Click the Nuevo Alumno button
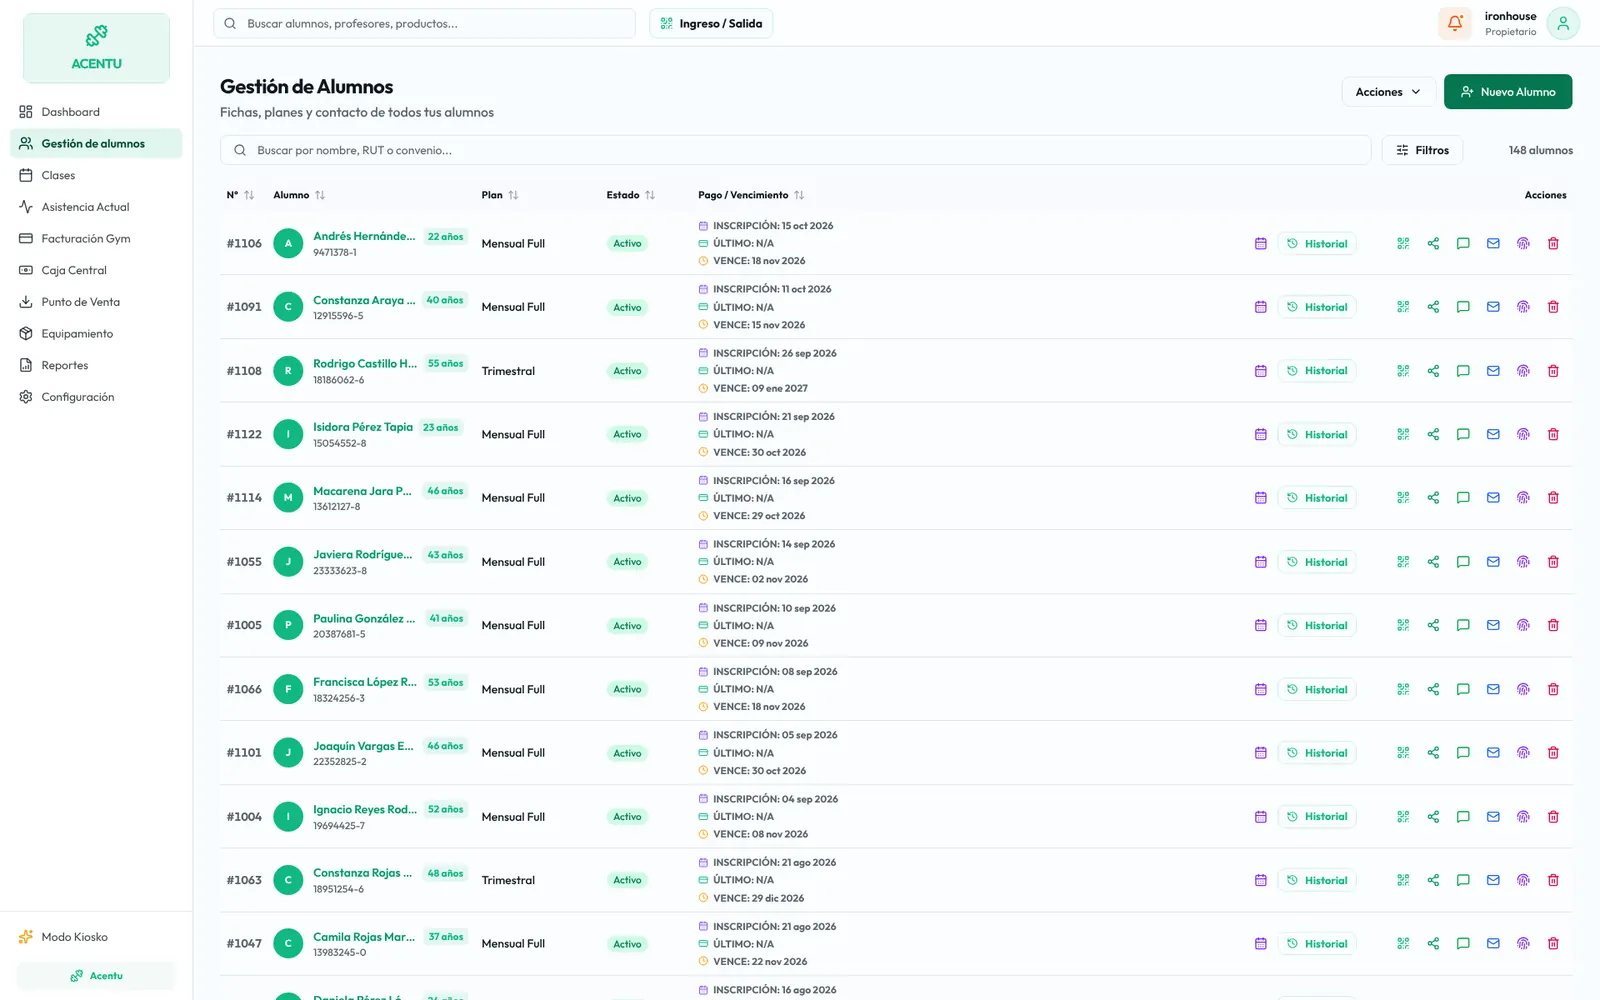Screen dimensions: 1600x1000 tap(1508, 92)
